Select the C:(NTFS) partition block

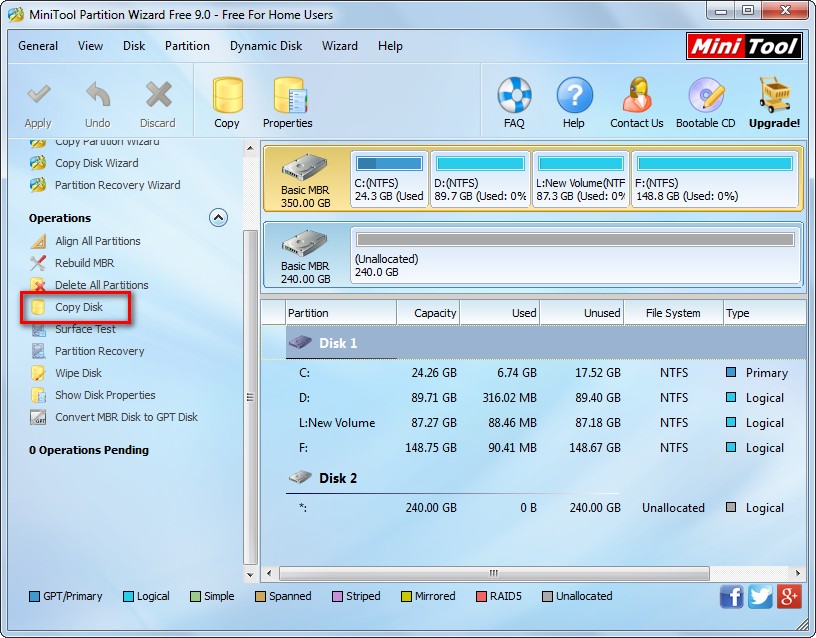[389, 180]
